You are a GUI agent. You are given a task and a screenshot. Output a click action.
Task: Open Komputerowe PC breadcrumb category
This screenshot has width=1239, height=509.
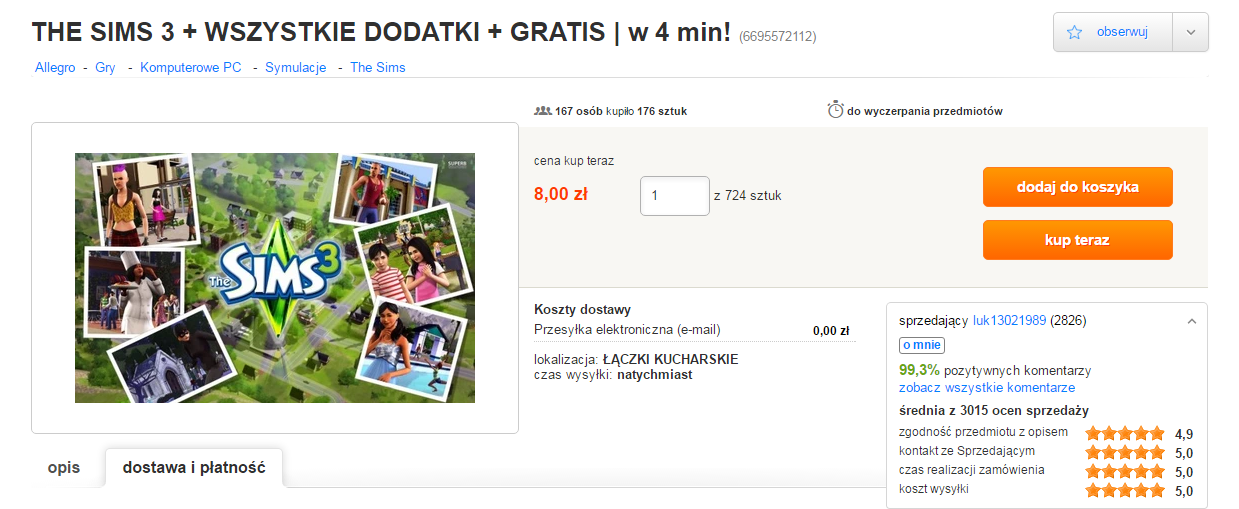coord(191,67)
